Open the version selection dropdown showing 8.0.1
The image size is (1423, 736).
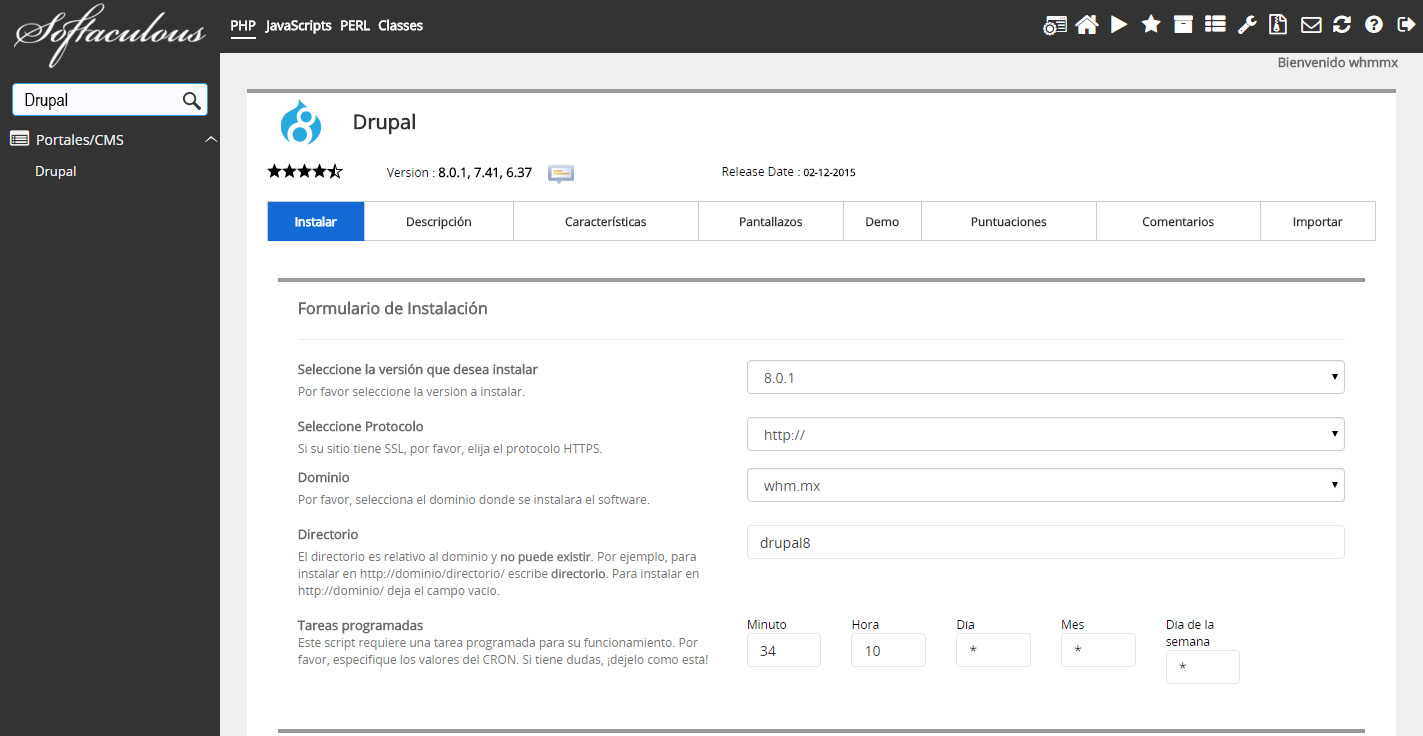1045,378
